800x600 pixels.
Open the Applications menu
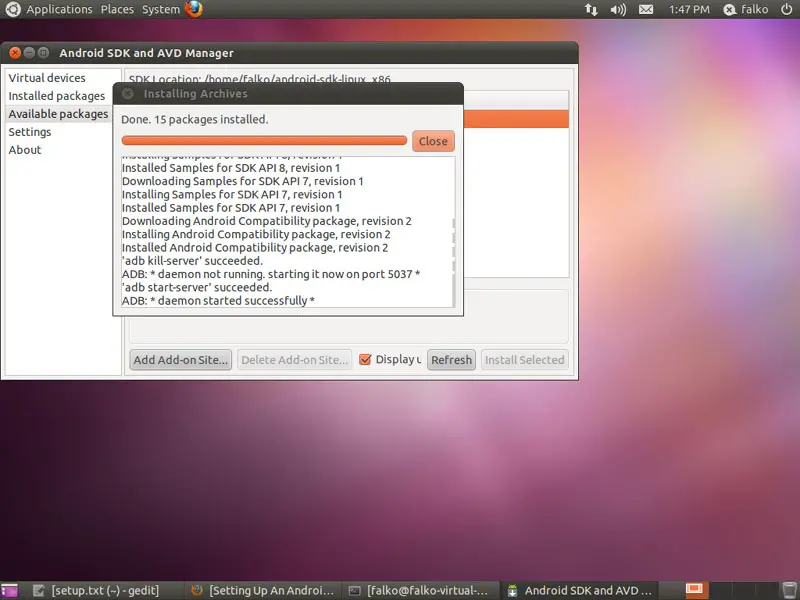point(58,9)
